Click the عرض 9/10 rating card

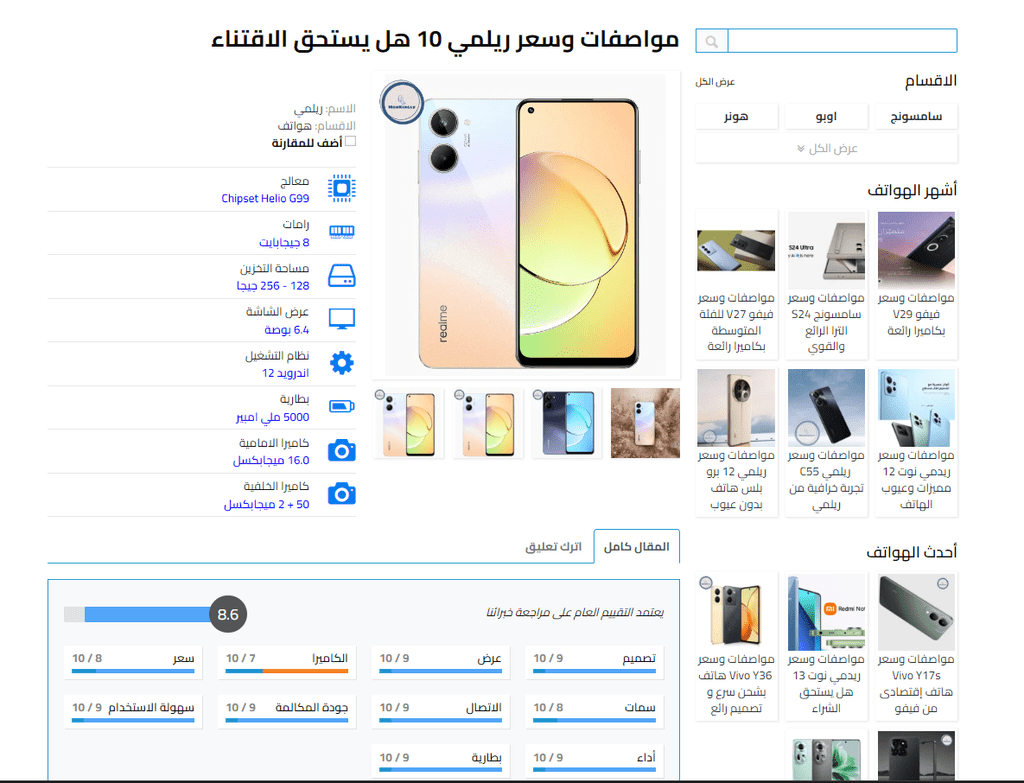441,662
